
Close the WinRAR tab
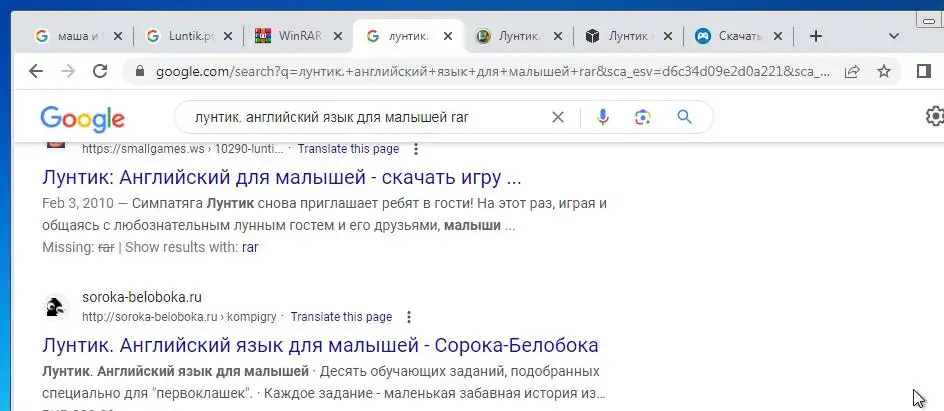coord(338,36)
